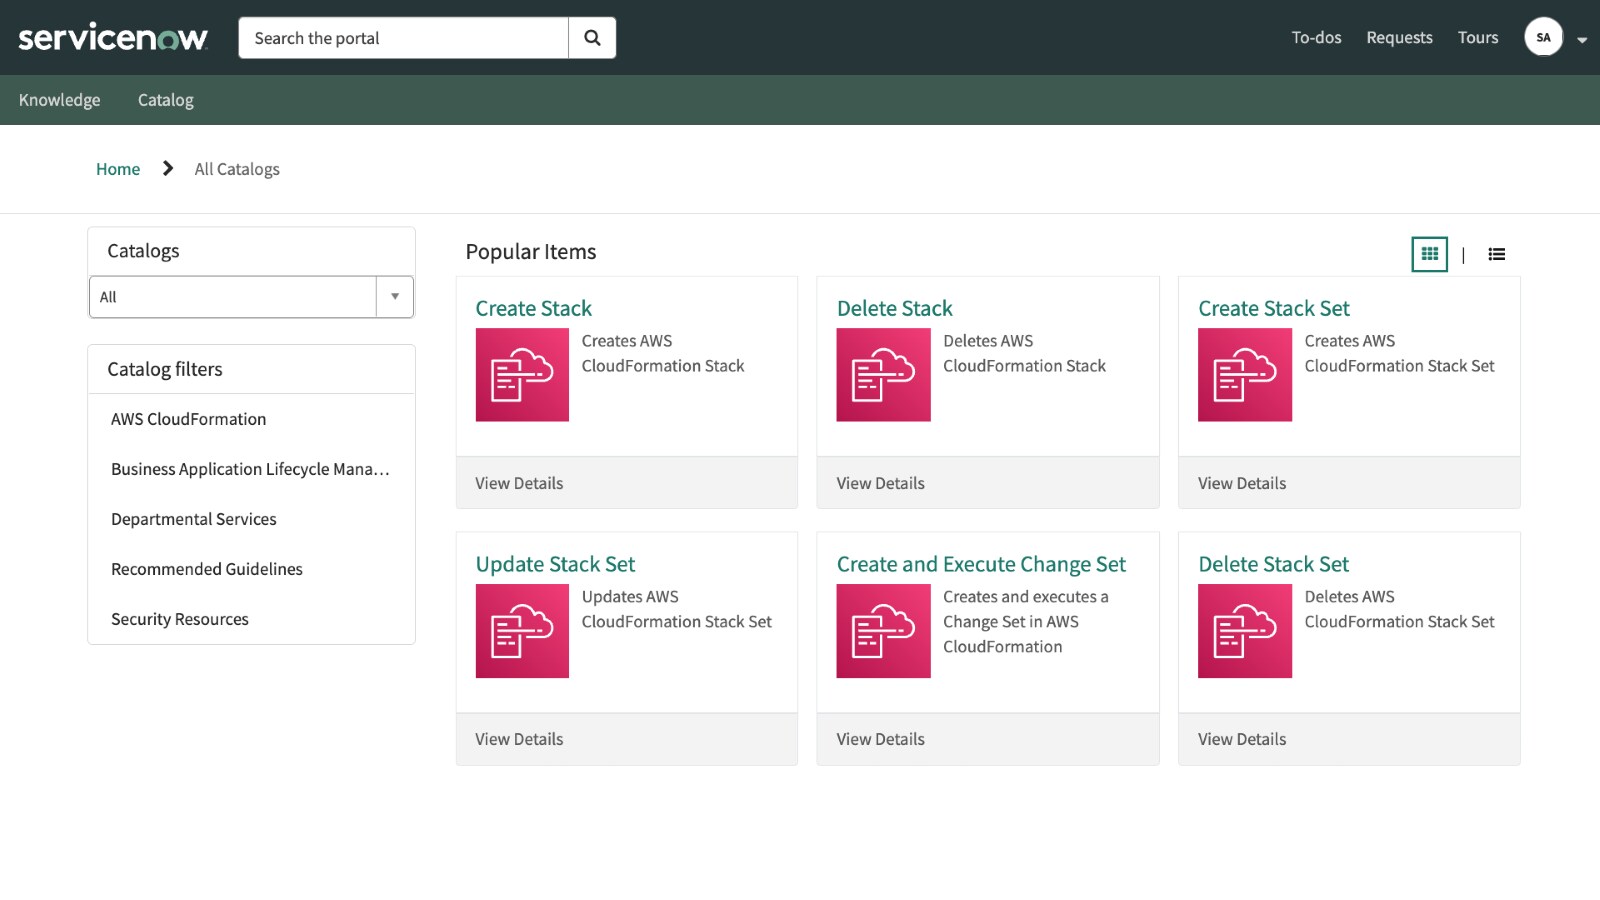Click the Update Stack Set icon
This screenshot has width=1600, height=900.
(x=522, y=631)
